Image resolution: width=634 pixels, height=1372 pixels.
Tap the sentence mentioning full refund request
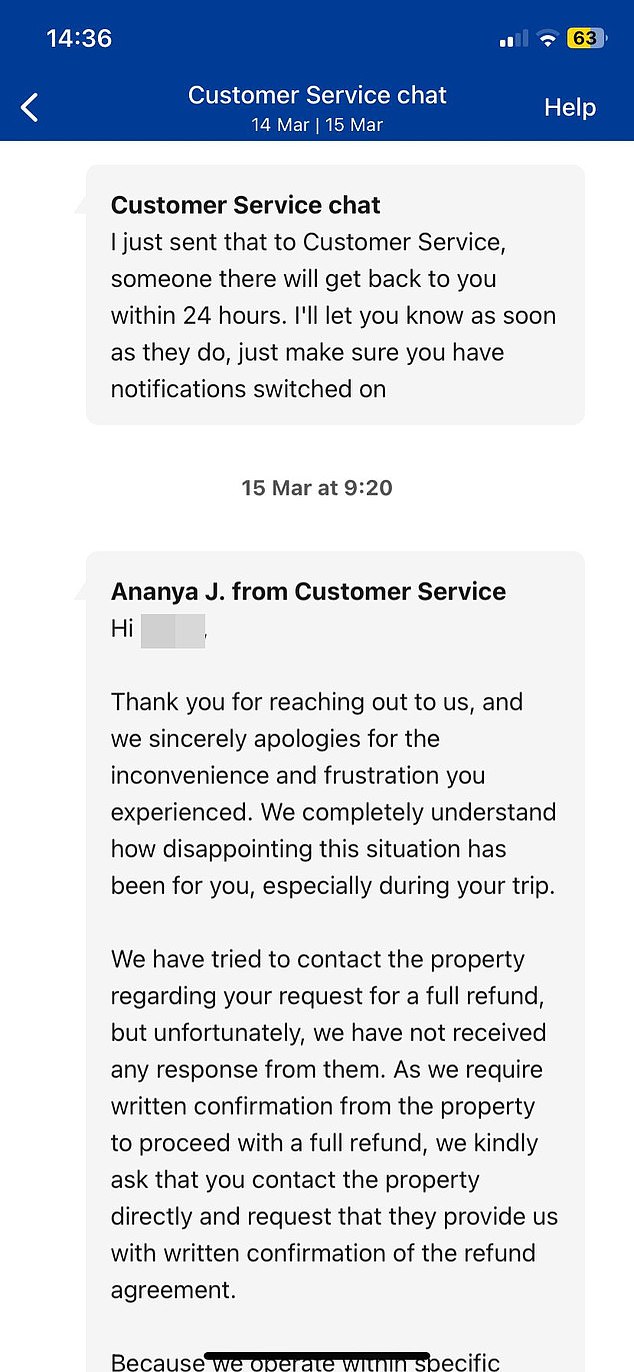(335, 995)
